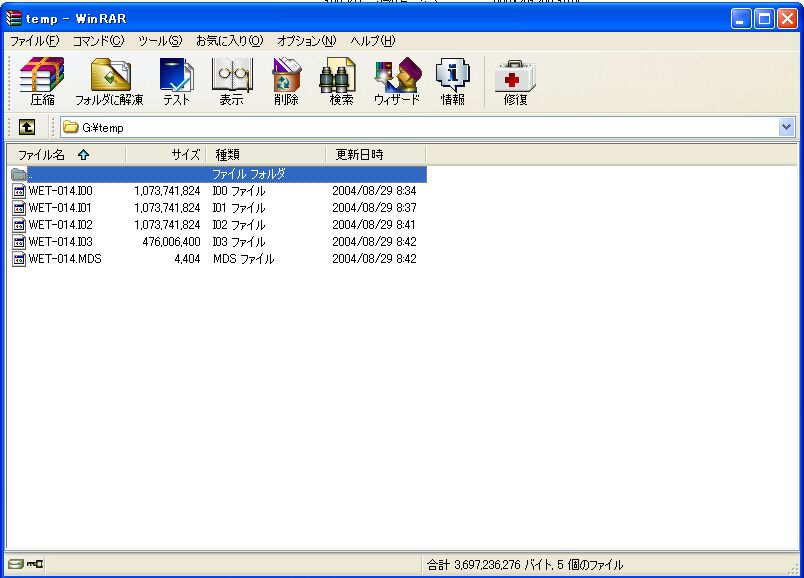Maximize the WinRAR window

tap(764, 19)
